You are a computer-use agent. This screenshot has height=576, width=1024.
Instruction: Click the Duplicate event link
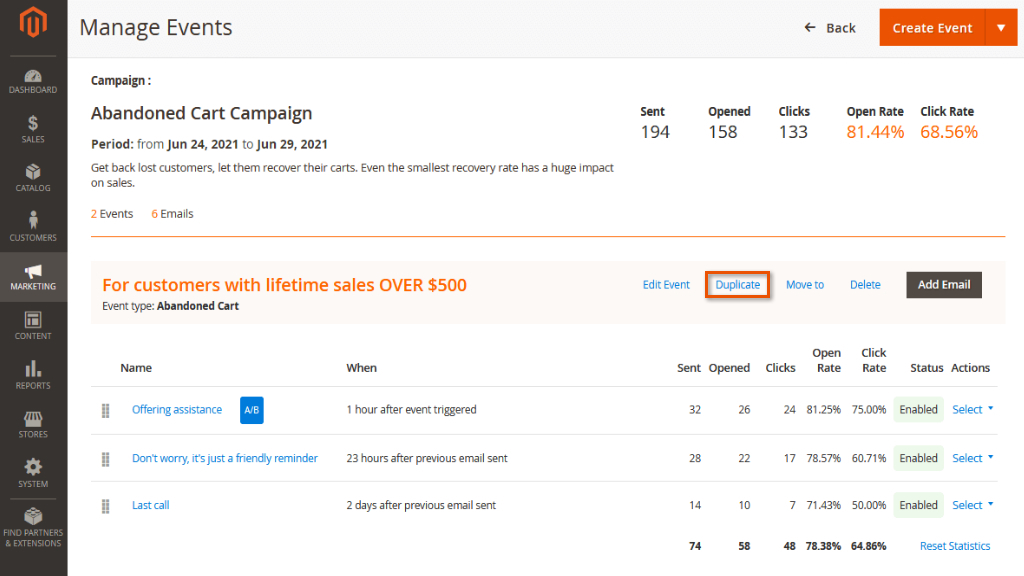coord(737,285)
